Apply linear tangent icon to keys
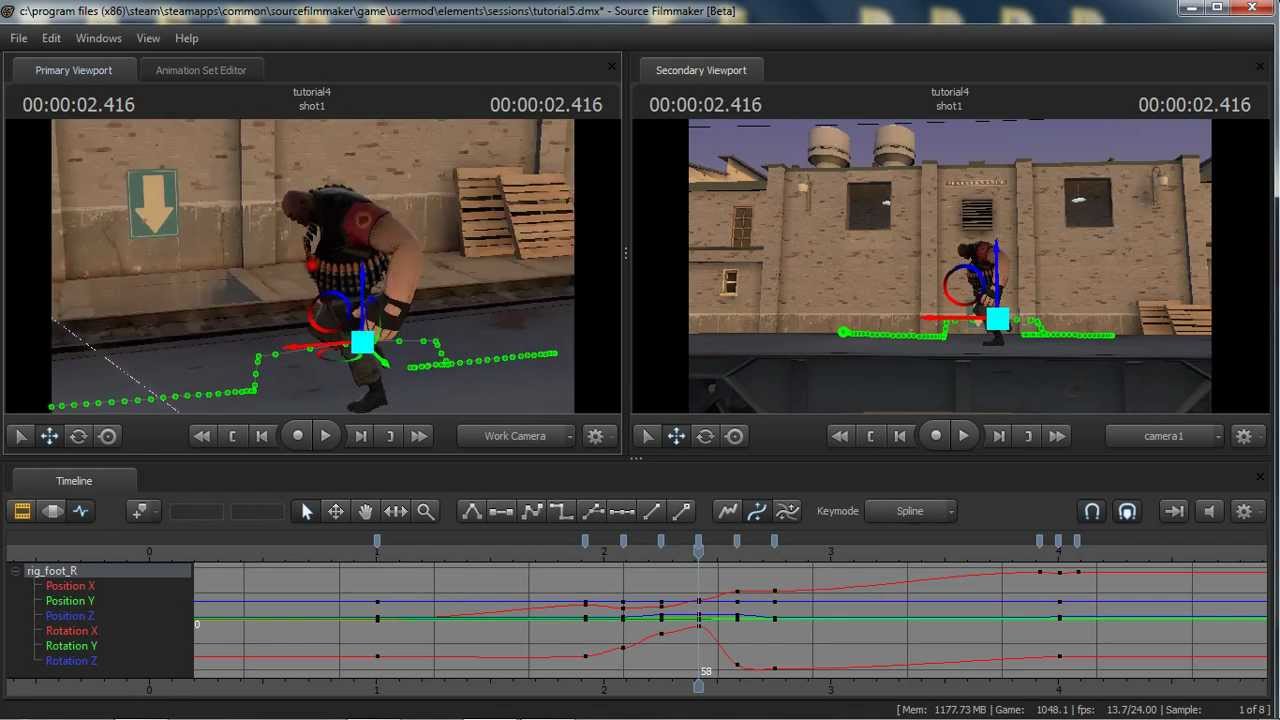Viewport: 1280px width, 720px height. (532, 511)
